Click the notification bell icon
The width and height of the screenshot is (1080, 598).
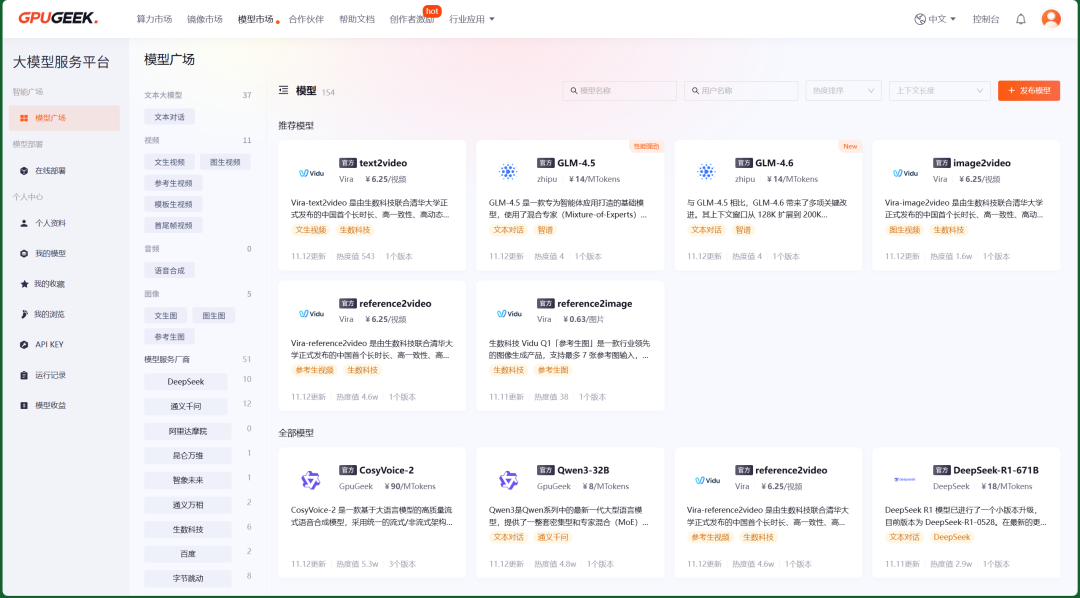point(1019,17)
